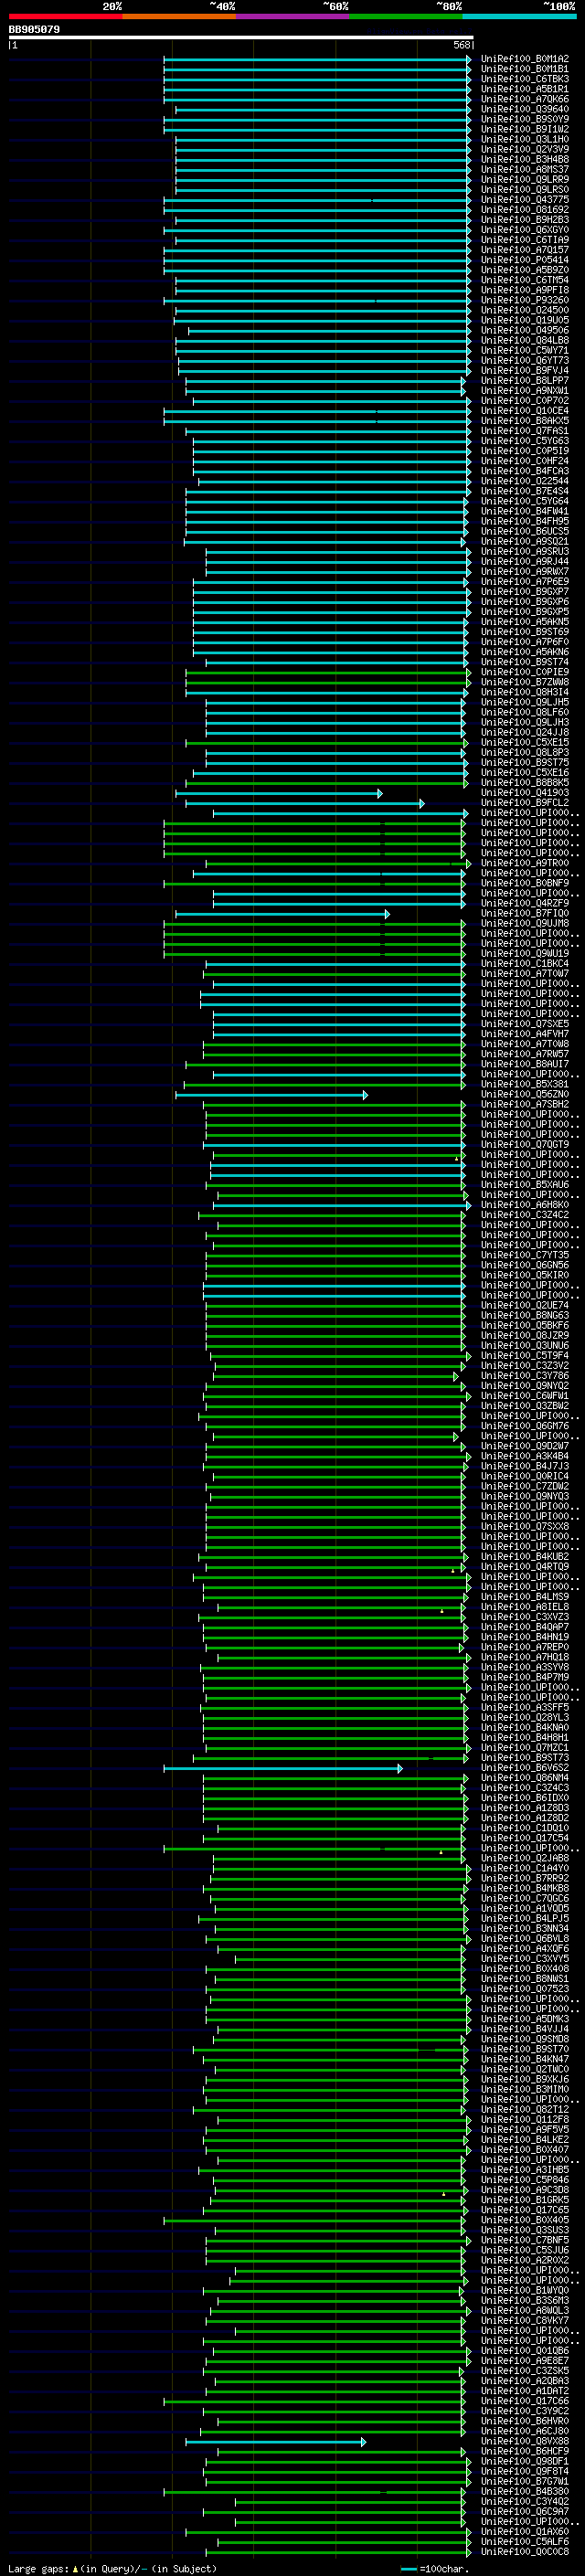Select hit UniRef100_Q39640
The image size is (585, 2576).
525,109
